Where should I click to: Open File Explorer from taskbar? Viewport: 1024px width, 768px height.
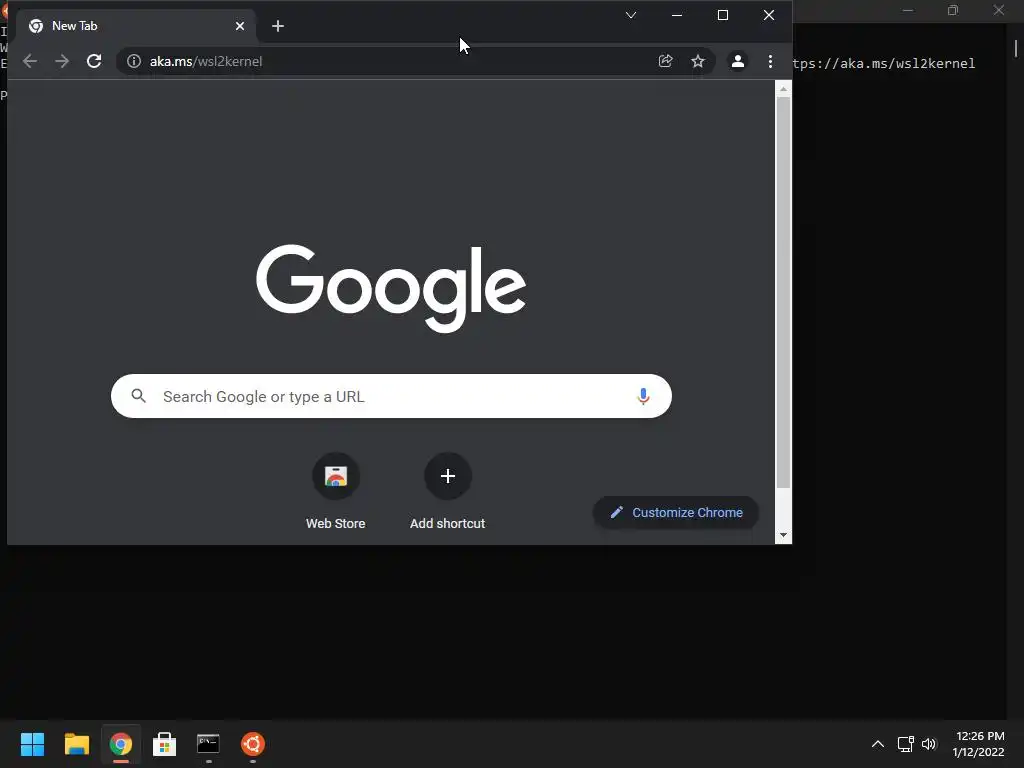click(76, 744)
